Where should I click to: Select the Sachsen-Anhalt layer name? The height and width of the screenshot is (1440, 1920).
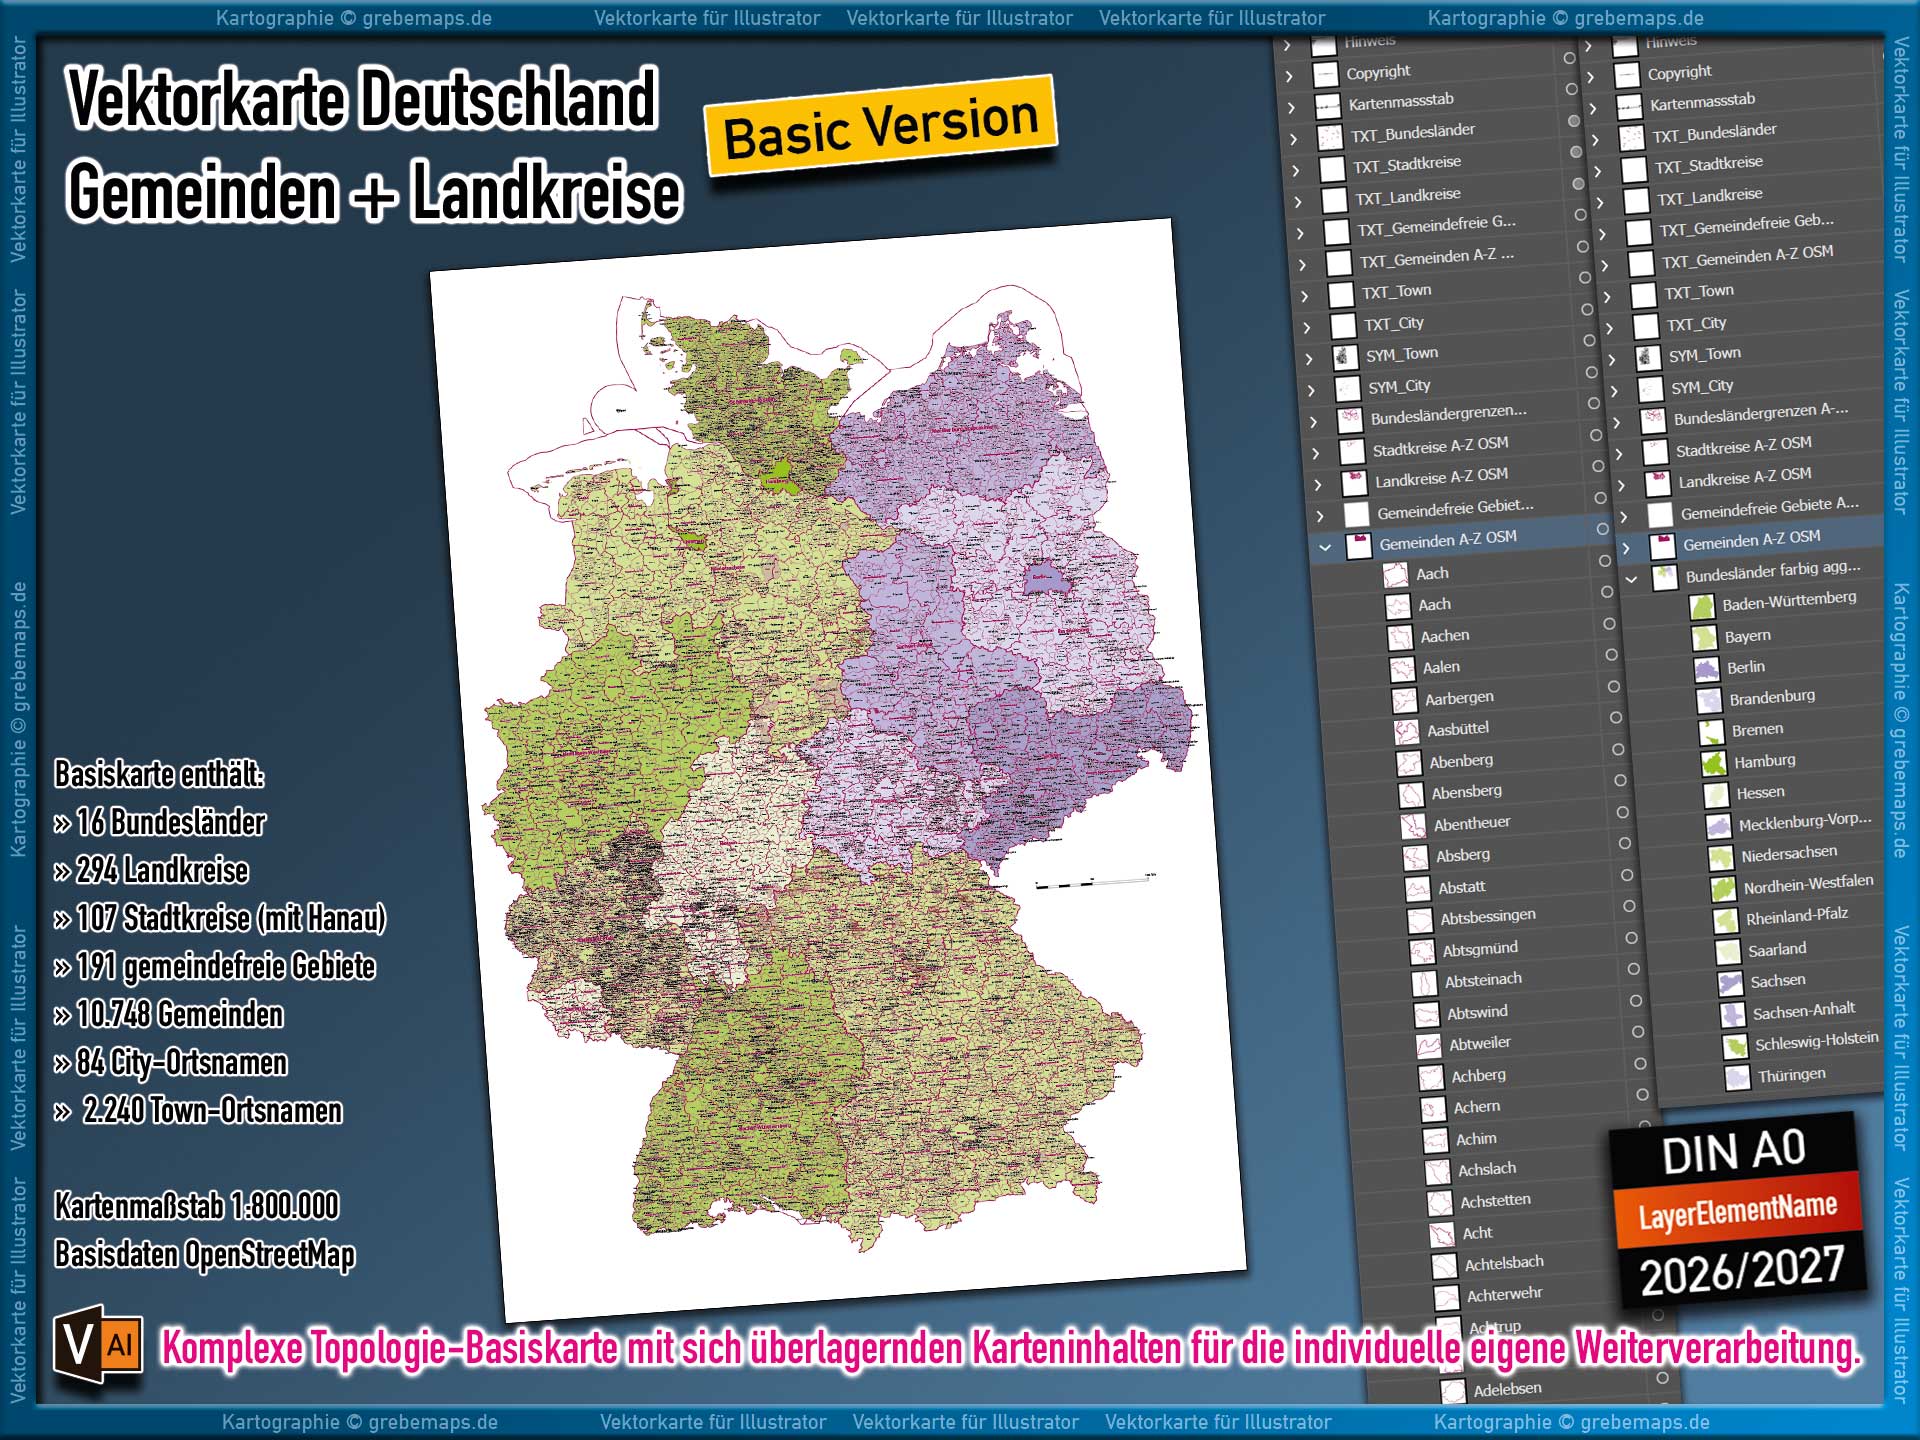1803,1011
